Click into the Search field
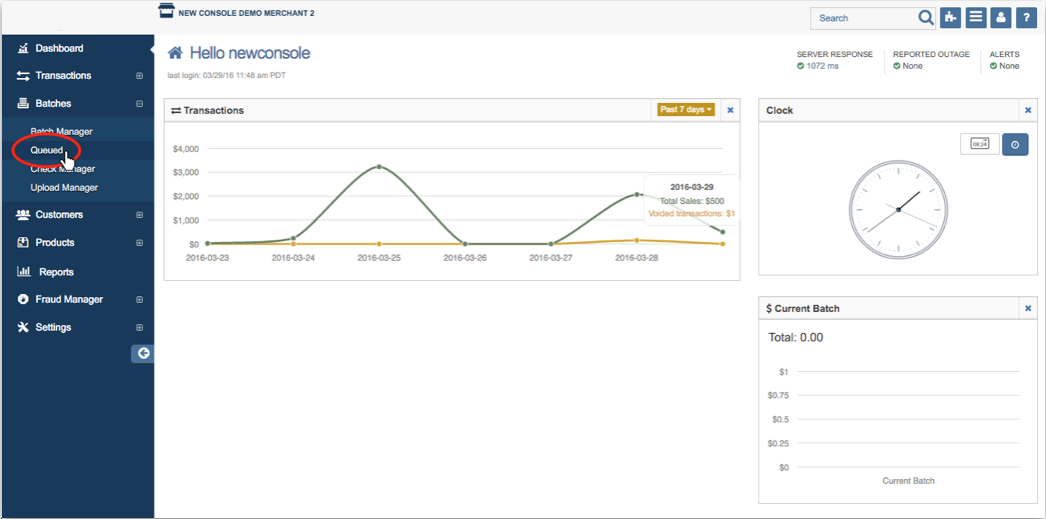The height and width of the screenshot is (519, 1046). [863, 18]
